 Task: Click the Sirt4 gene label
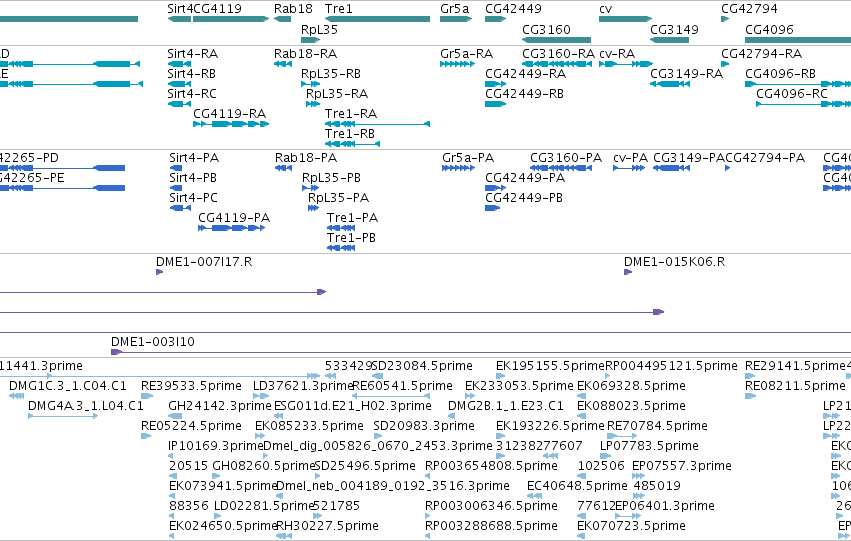pos(180,9)
